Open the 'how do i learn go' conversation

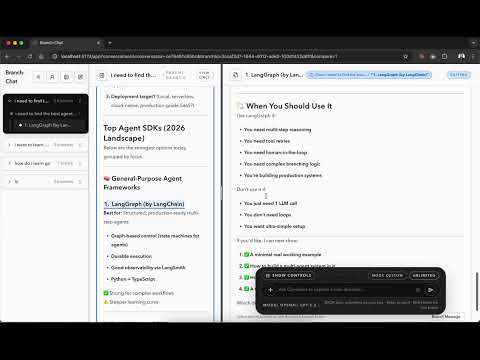coord(32,163)
